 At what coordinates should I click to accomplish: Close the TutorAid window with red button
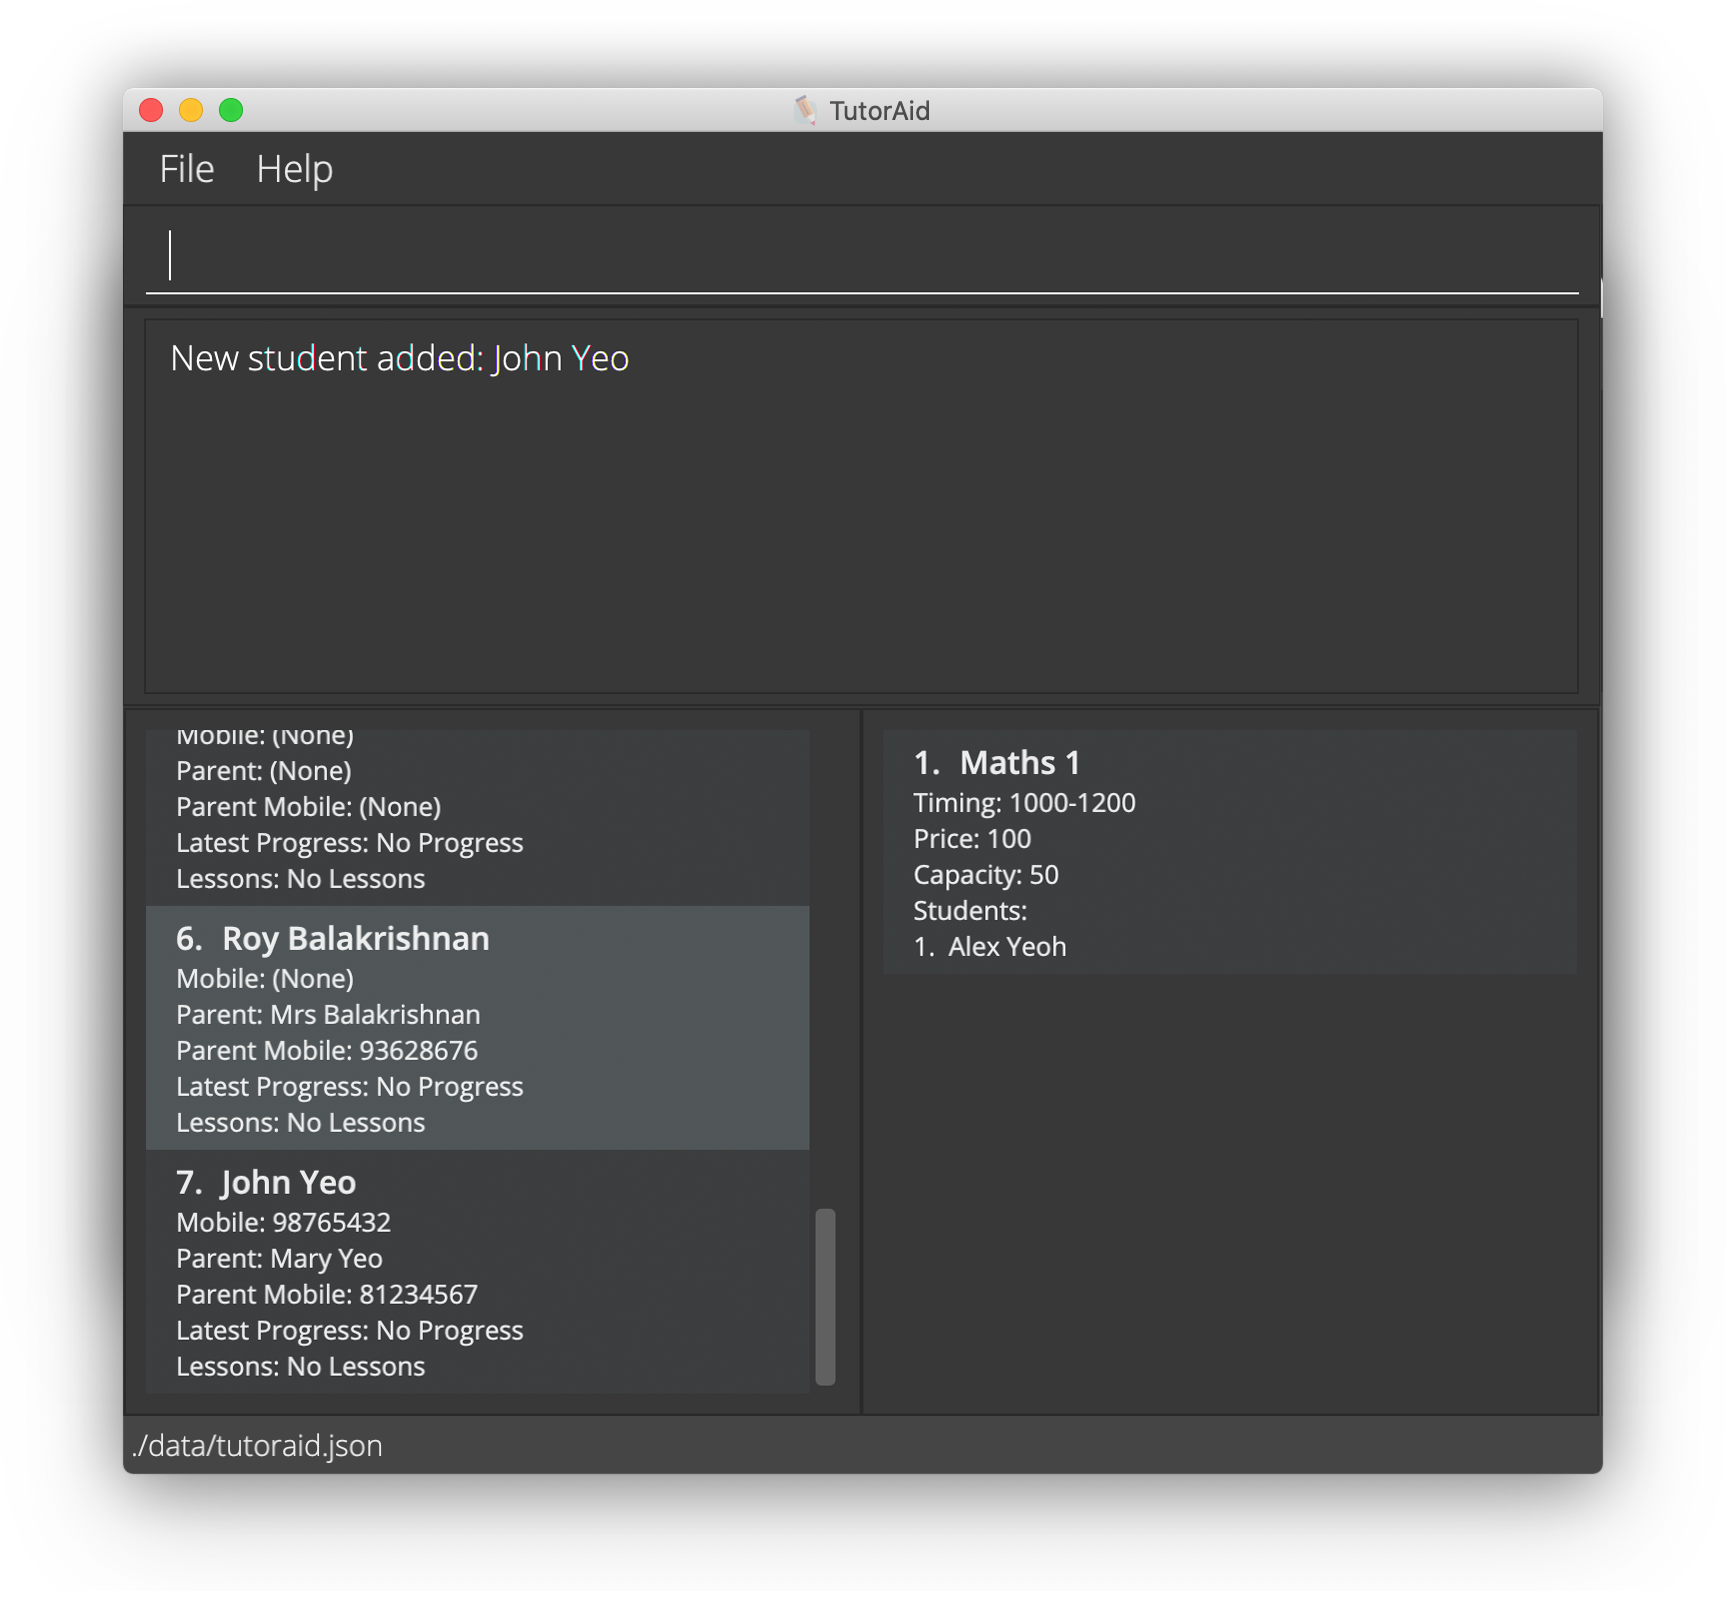point(151,110)
